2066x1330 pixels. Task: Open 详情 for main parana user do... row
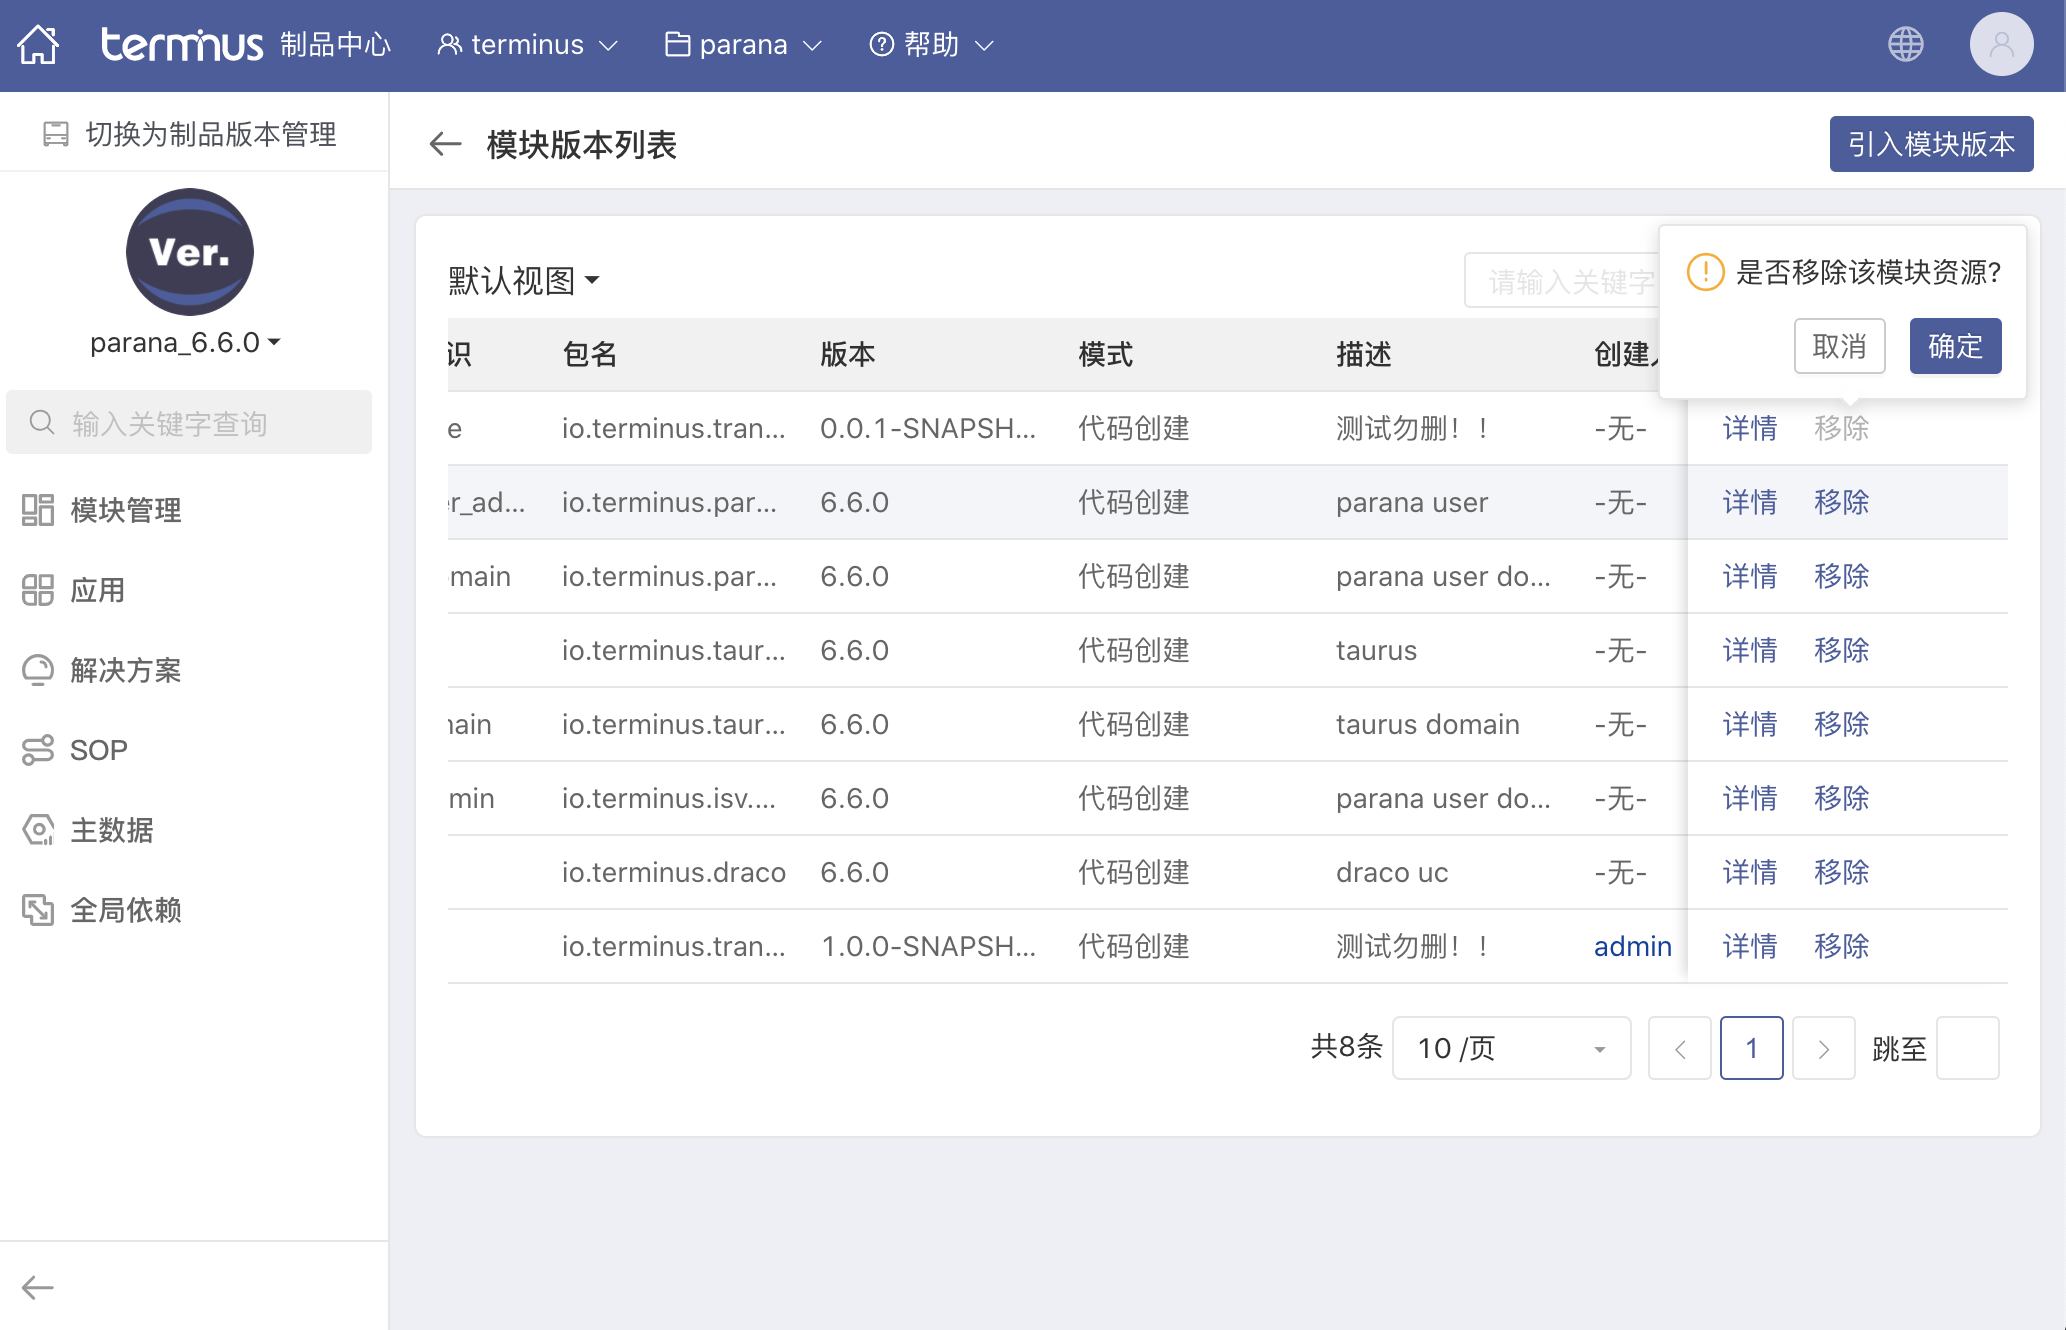pos(1749,576)
